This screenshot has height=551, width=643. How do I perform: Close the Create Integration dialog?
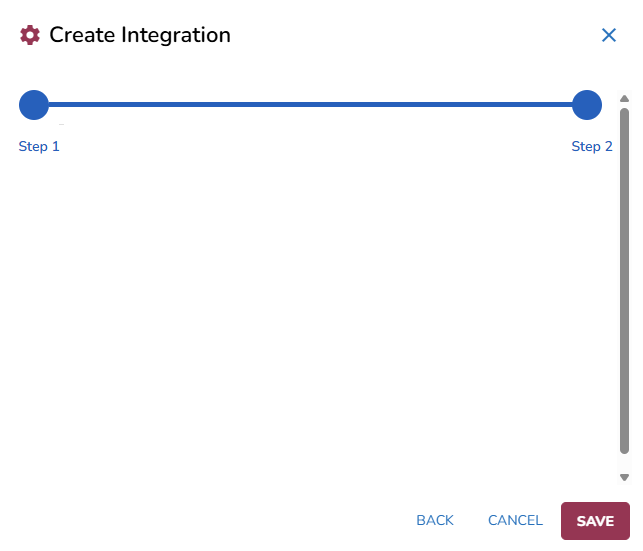tap(609, 35)
